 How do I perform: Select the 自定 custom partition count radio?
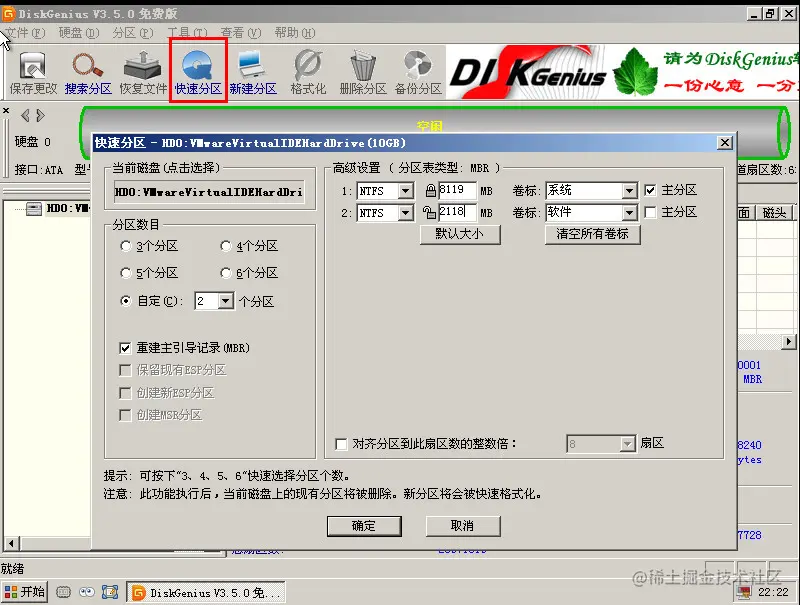pyautogui.click(x=126, y=301)
